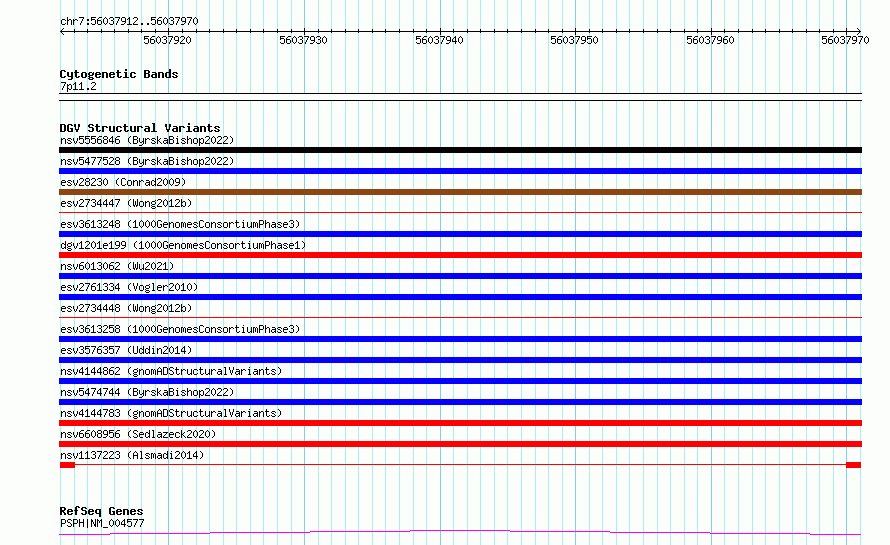
Task: Open the RefSeq Genes track title
Action: pyautogui.click(x=101, y=511)
